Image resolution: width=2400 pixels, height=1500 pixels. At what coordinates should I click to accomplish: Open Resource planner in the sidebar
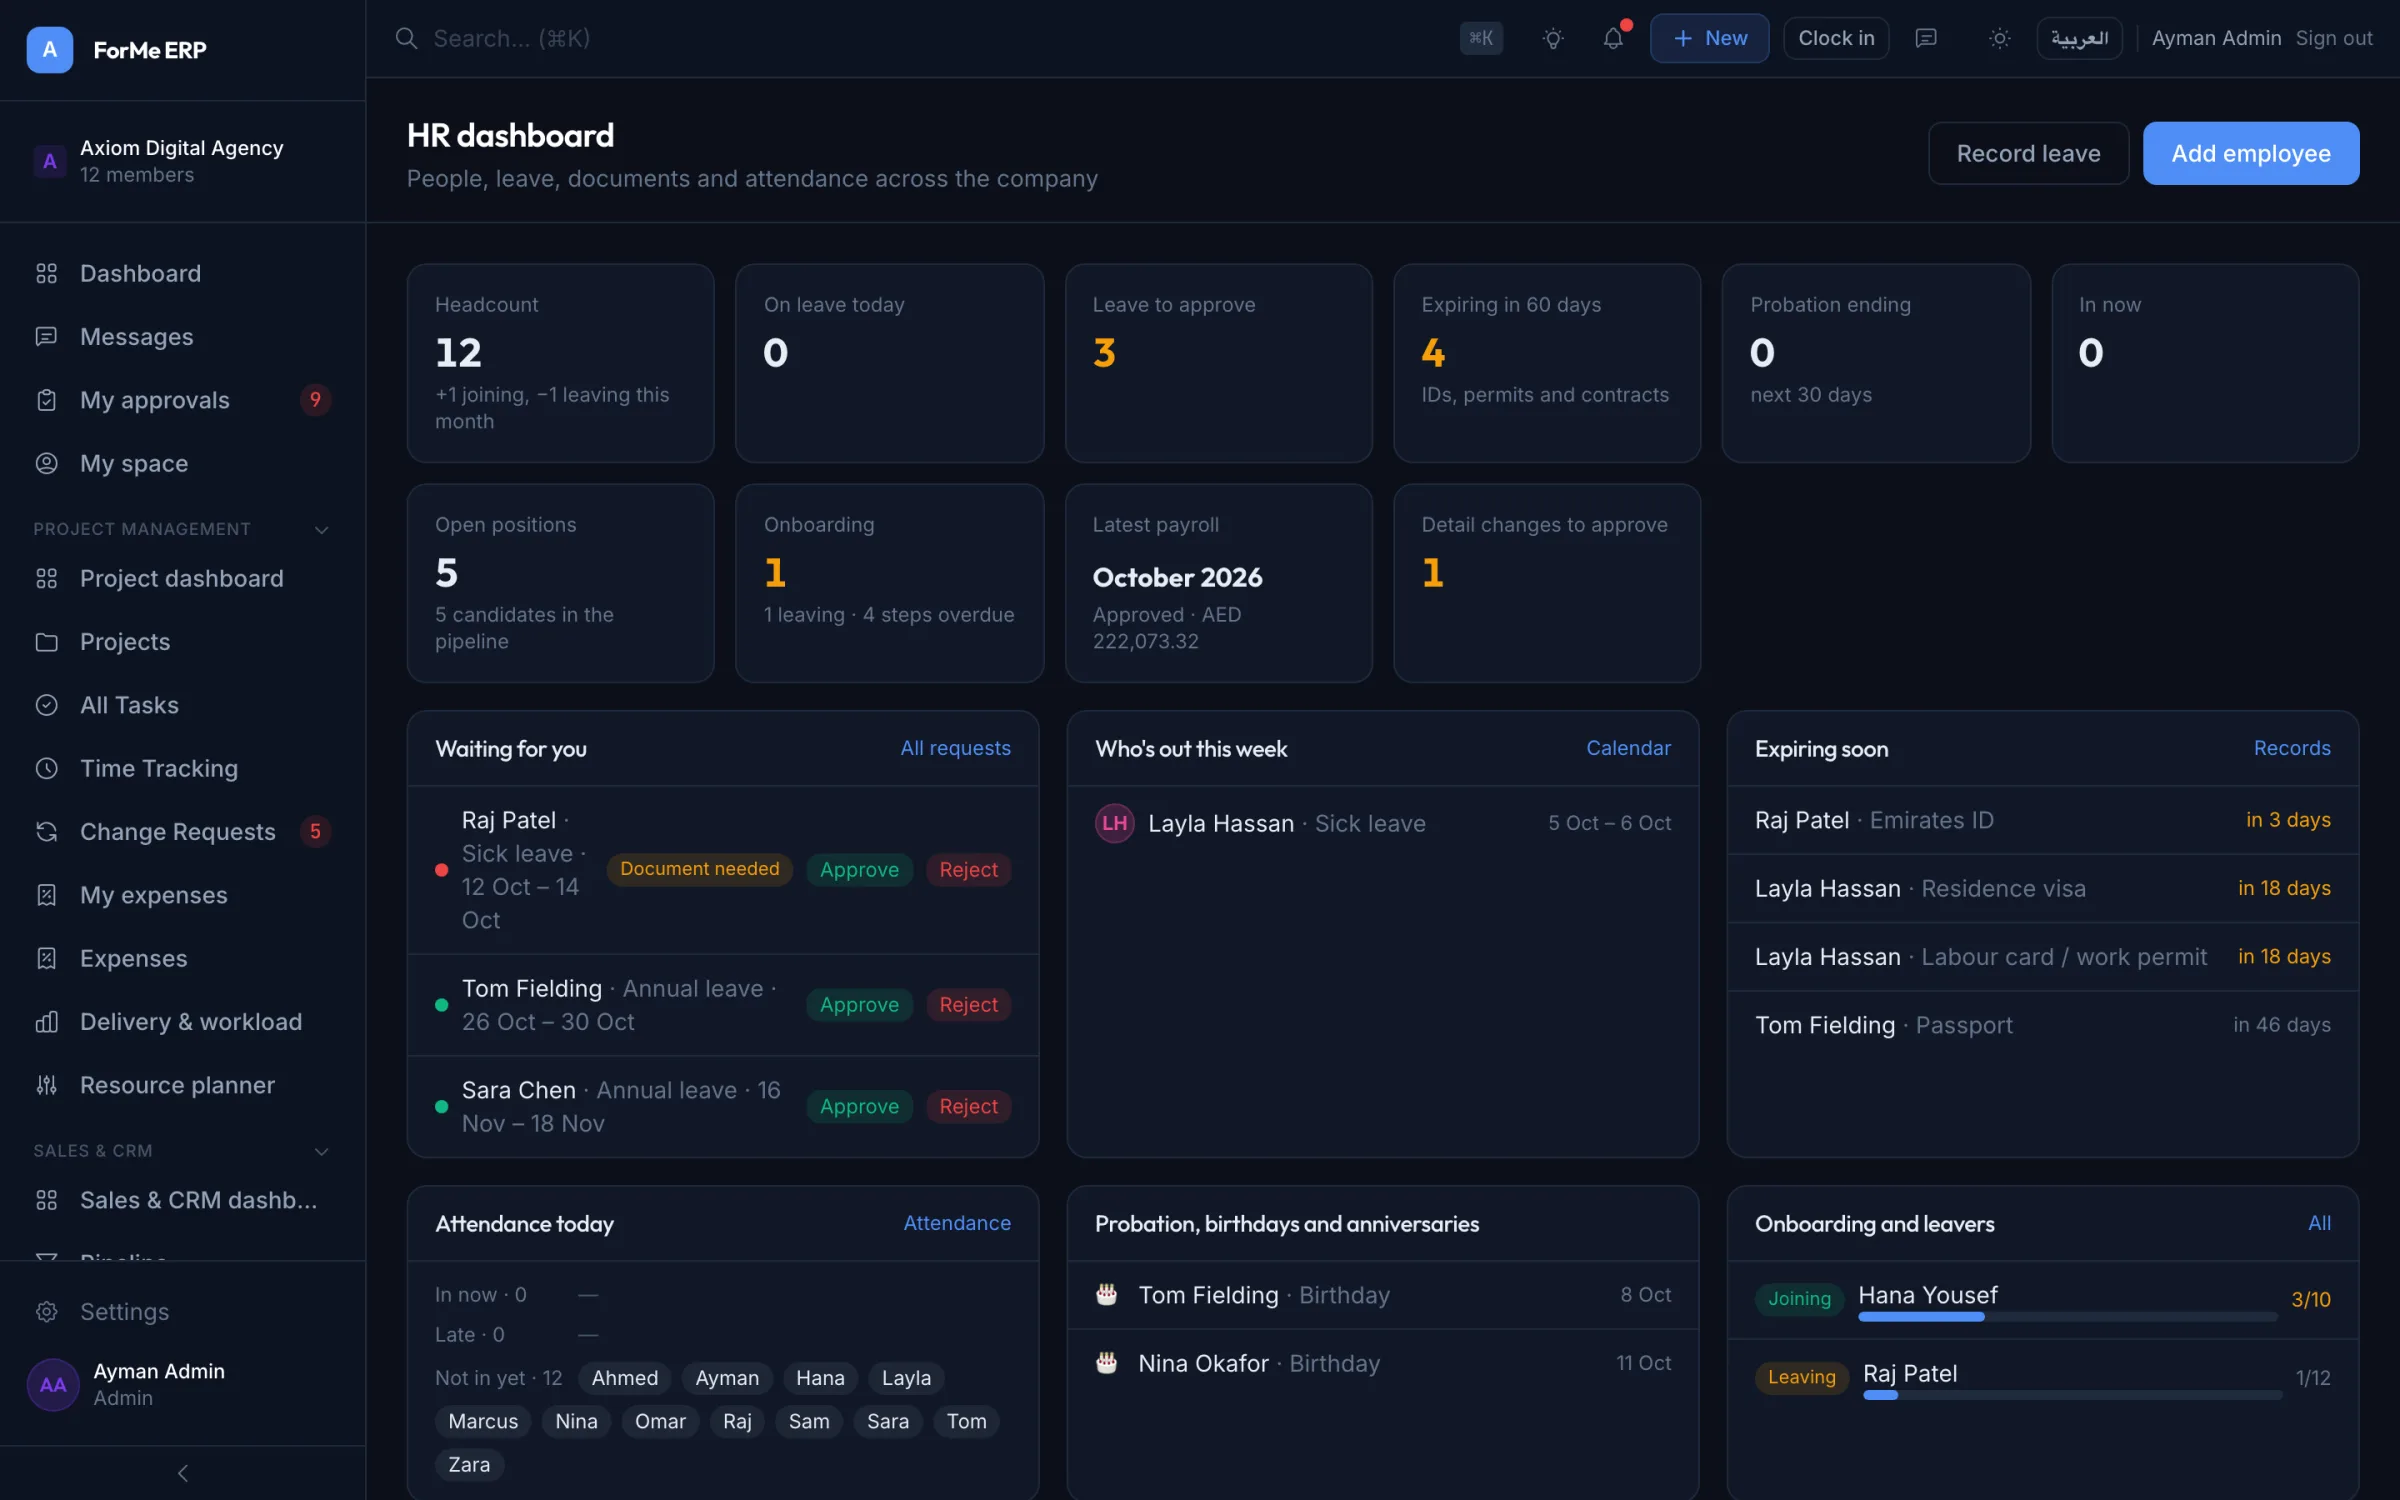(182, 1085)
